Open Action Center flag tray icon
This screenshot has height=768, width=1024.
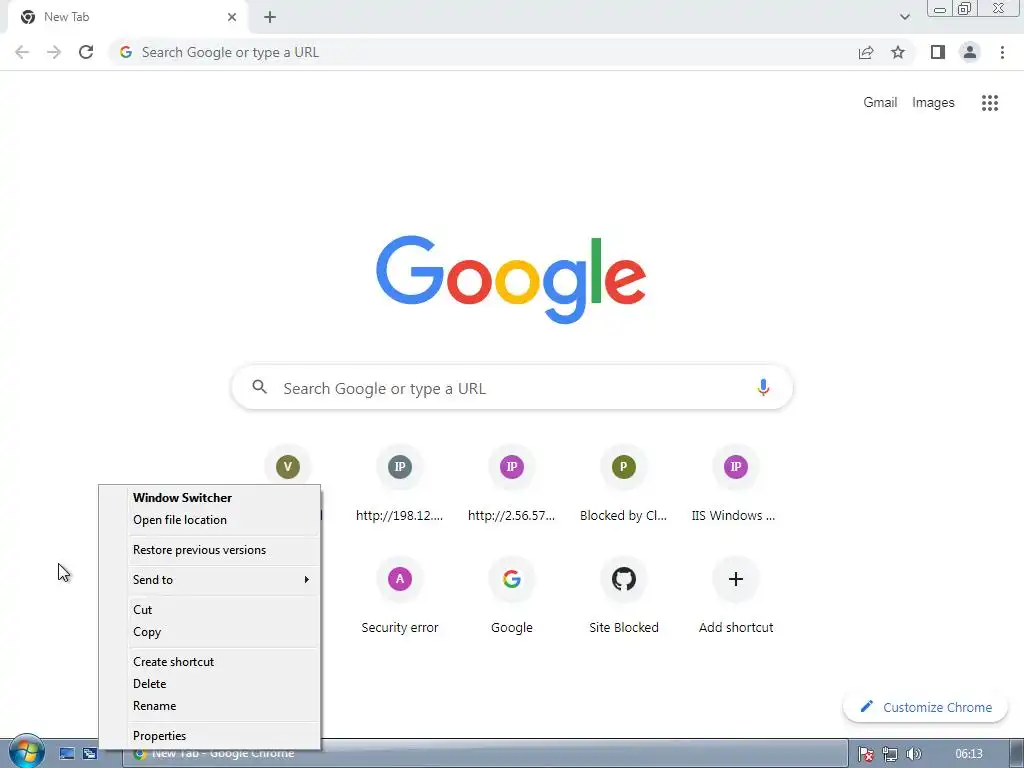pyautogui.click(x=866, y=754)
